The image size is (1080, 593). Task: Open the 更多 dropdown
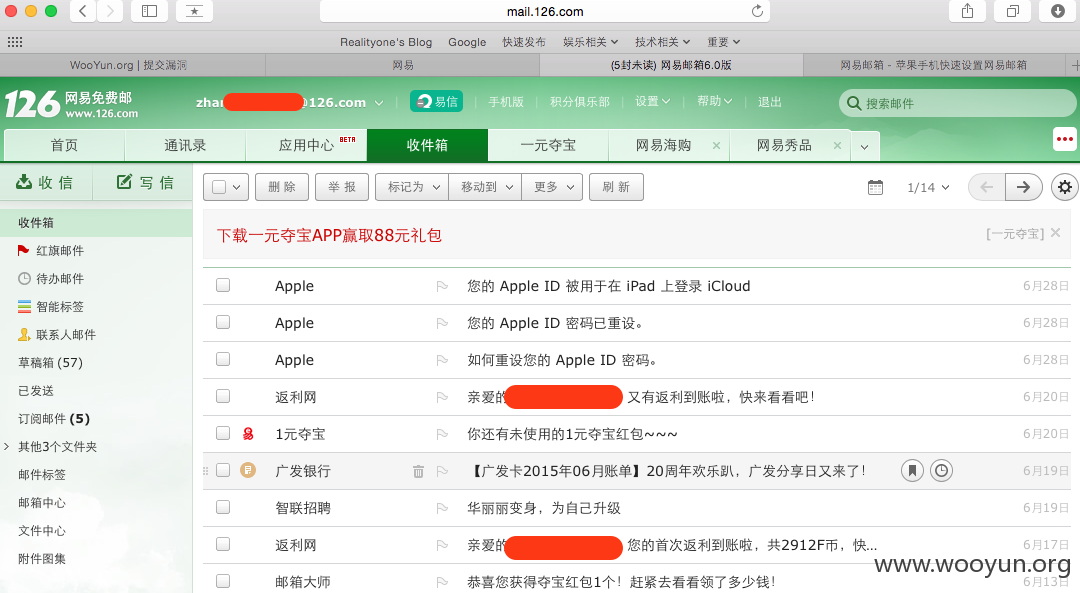pyautogui.click(x=552, y=187)
